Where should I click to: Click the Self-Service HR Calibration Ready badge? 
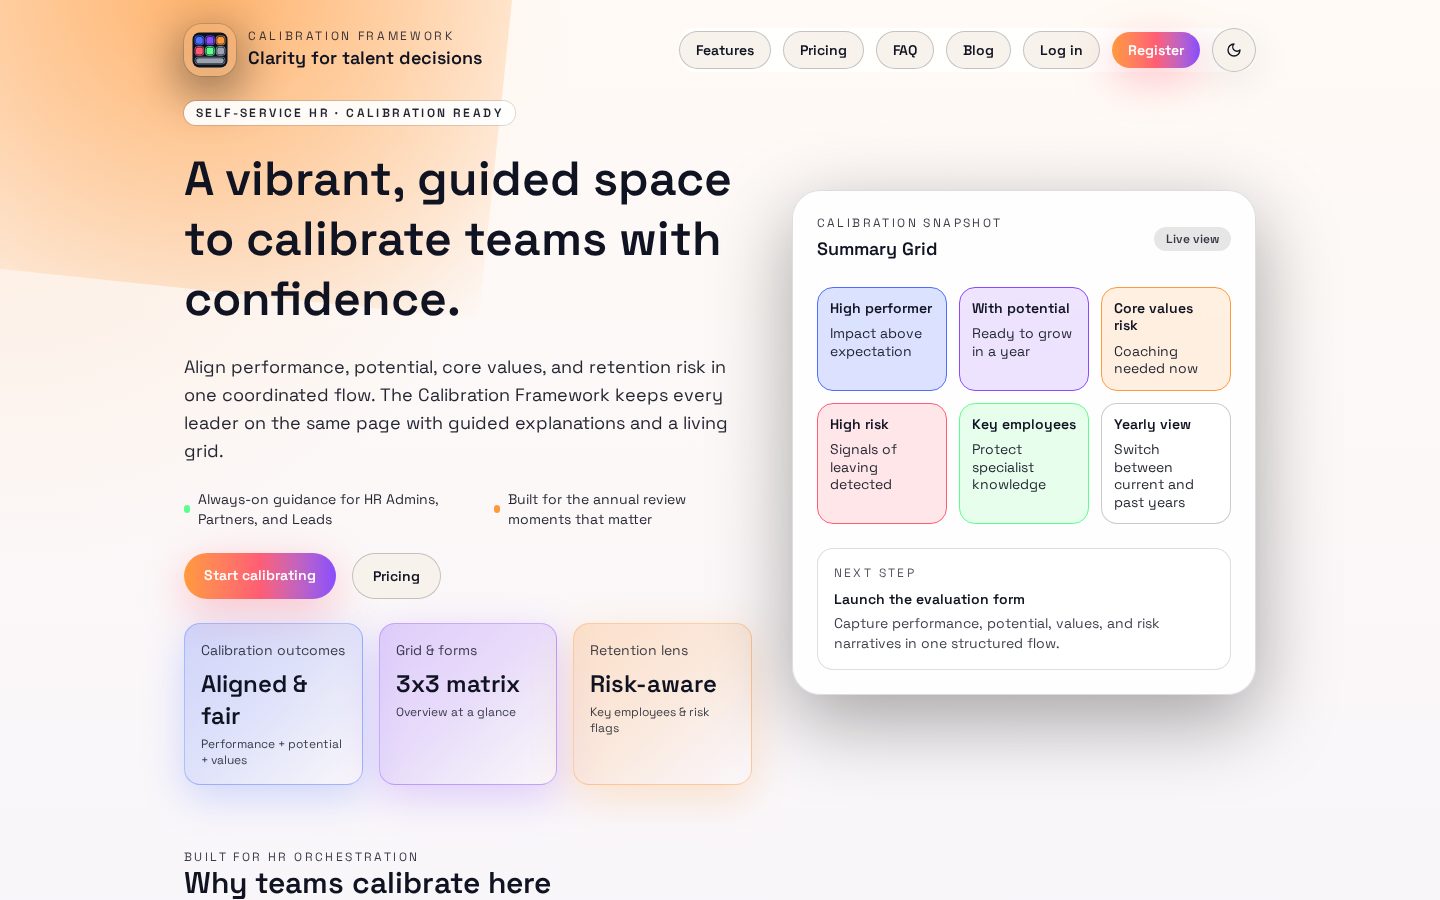pos(350,113)
